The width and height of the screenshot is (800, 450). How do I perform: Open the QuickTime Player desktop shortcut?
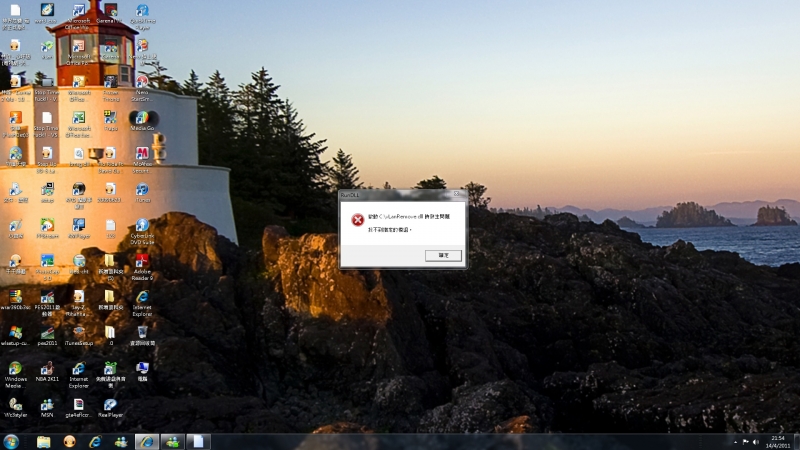(x=142, y=12)
